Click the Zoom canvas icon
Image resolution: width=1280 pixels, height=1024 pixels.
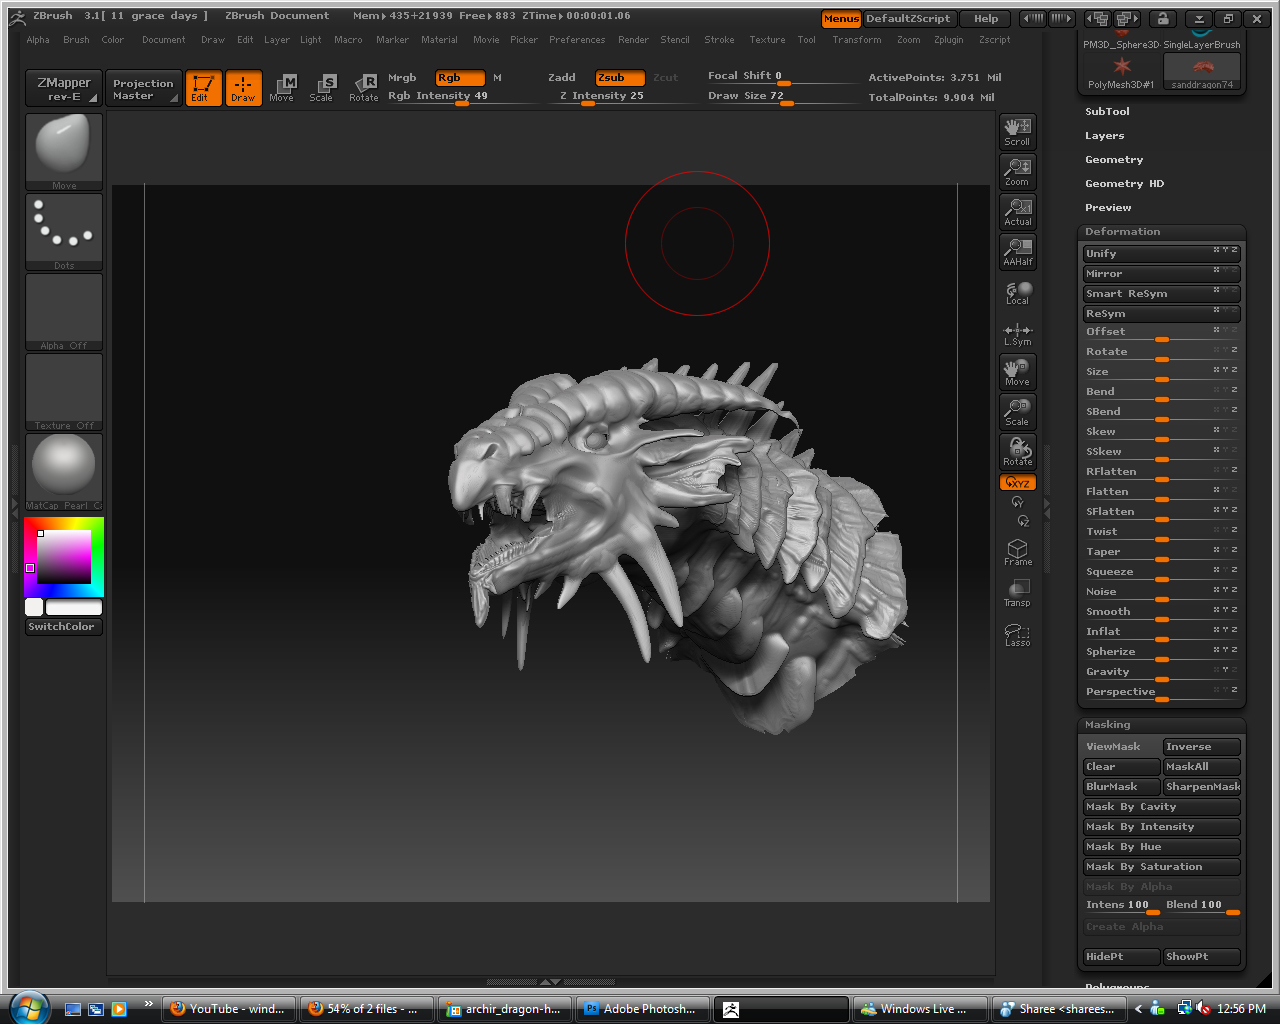pos(1017,172)
